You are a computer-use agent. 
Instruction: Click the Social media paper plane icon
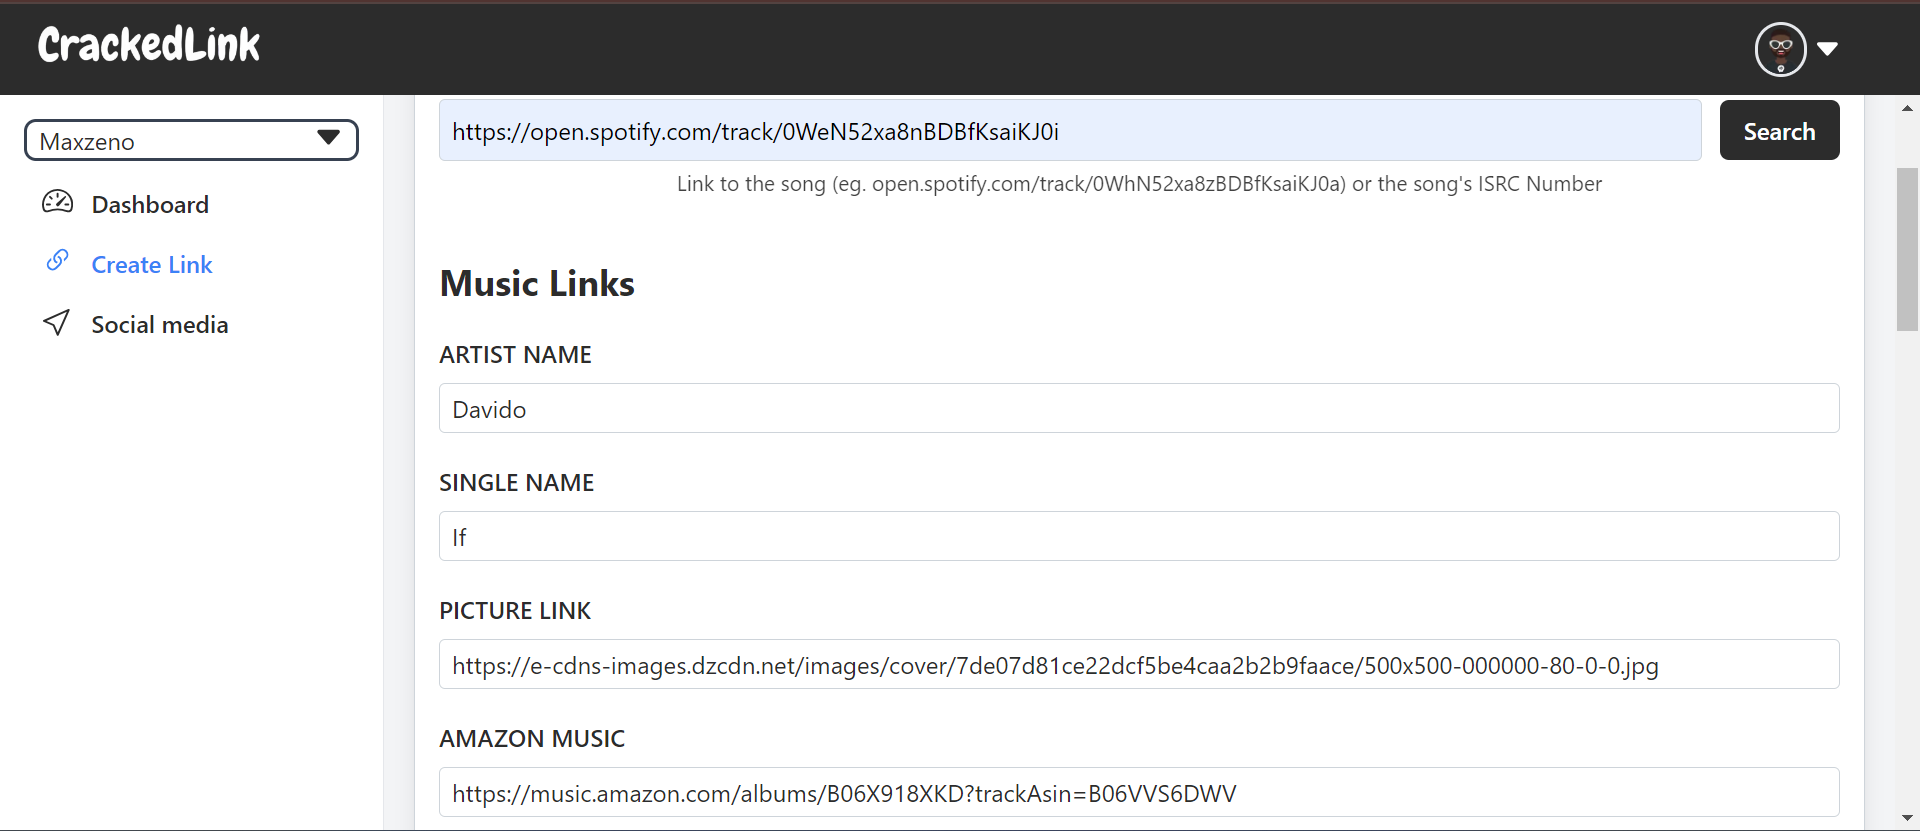(x=57, y=322)
